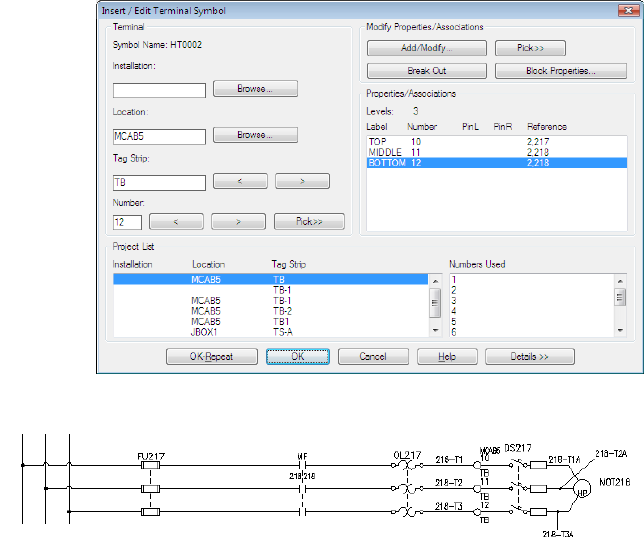The height and width of the screenshot is (545, 644).
Task: Click wire label 218-T2 in drawing
Action: click(449, 483)
